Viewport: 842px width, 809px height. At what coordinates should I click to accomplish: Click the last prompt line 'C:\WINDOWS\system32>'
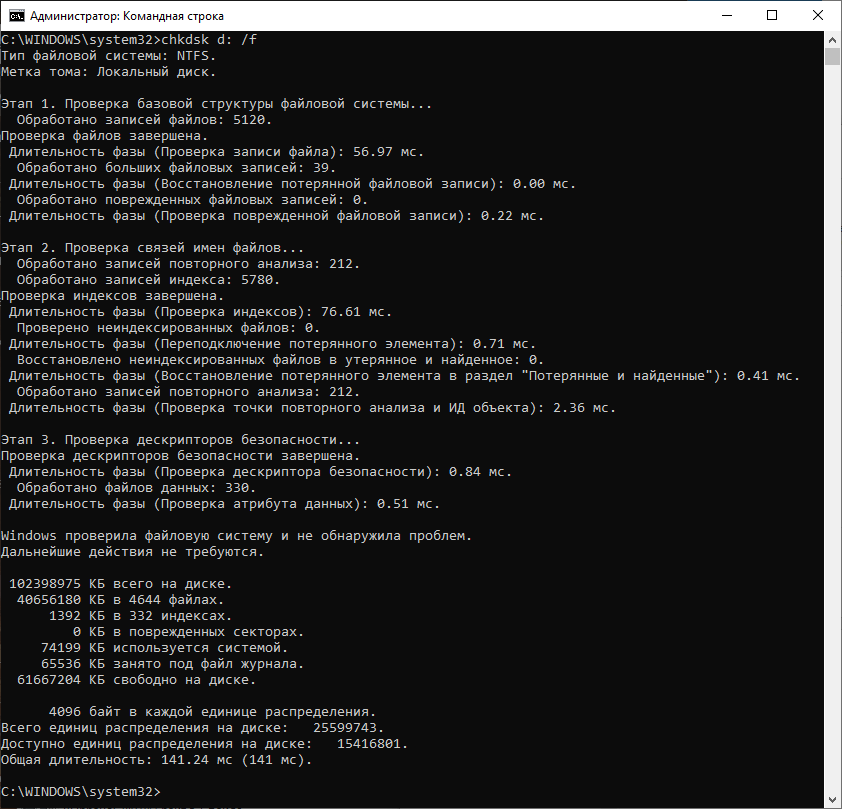[x=80, y=791]
